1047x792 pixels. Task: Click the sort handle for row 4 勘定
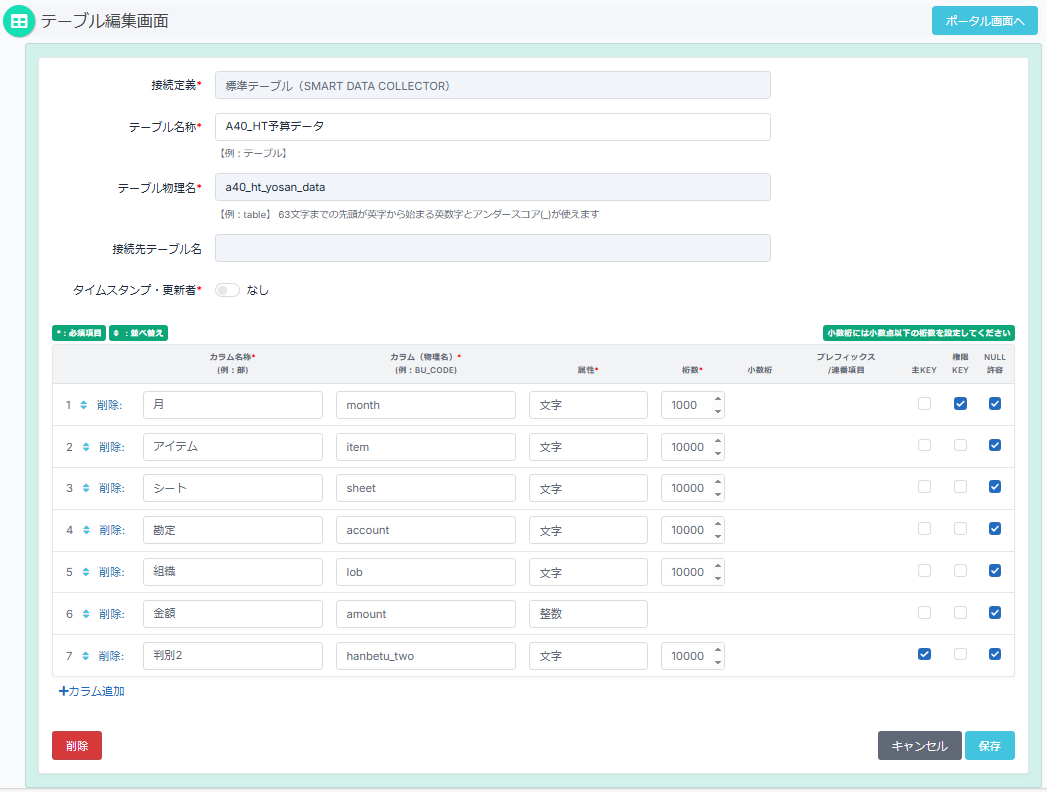click(86, 530)
